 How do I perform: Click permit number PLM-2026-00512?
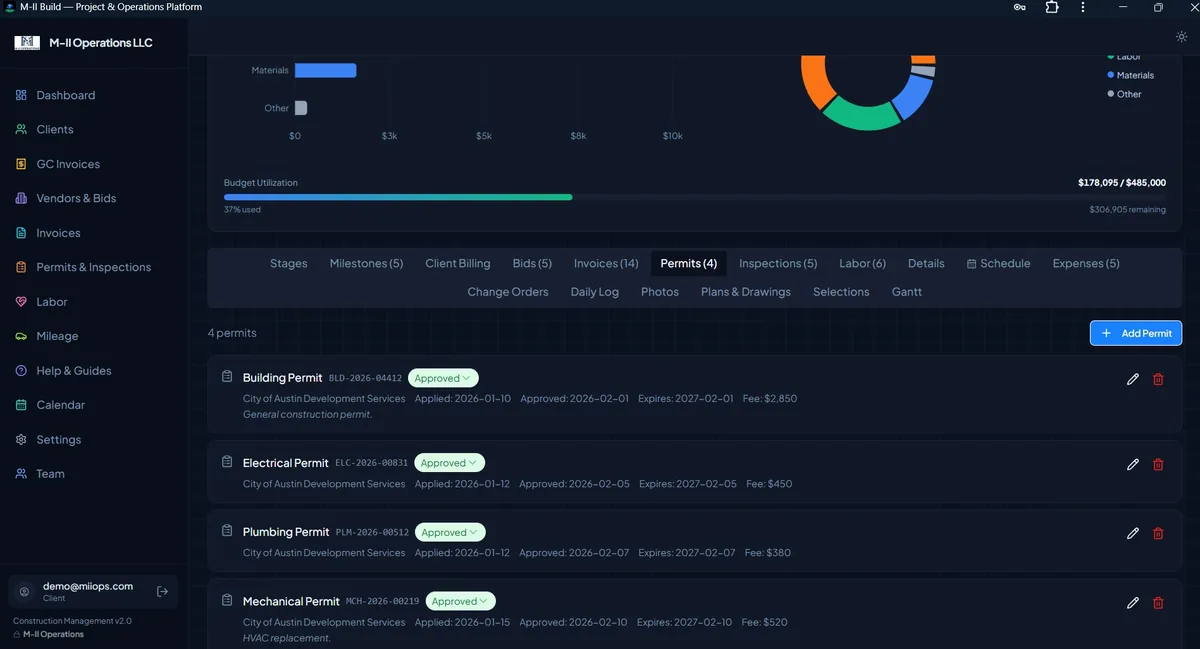pos(373,532)
